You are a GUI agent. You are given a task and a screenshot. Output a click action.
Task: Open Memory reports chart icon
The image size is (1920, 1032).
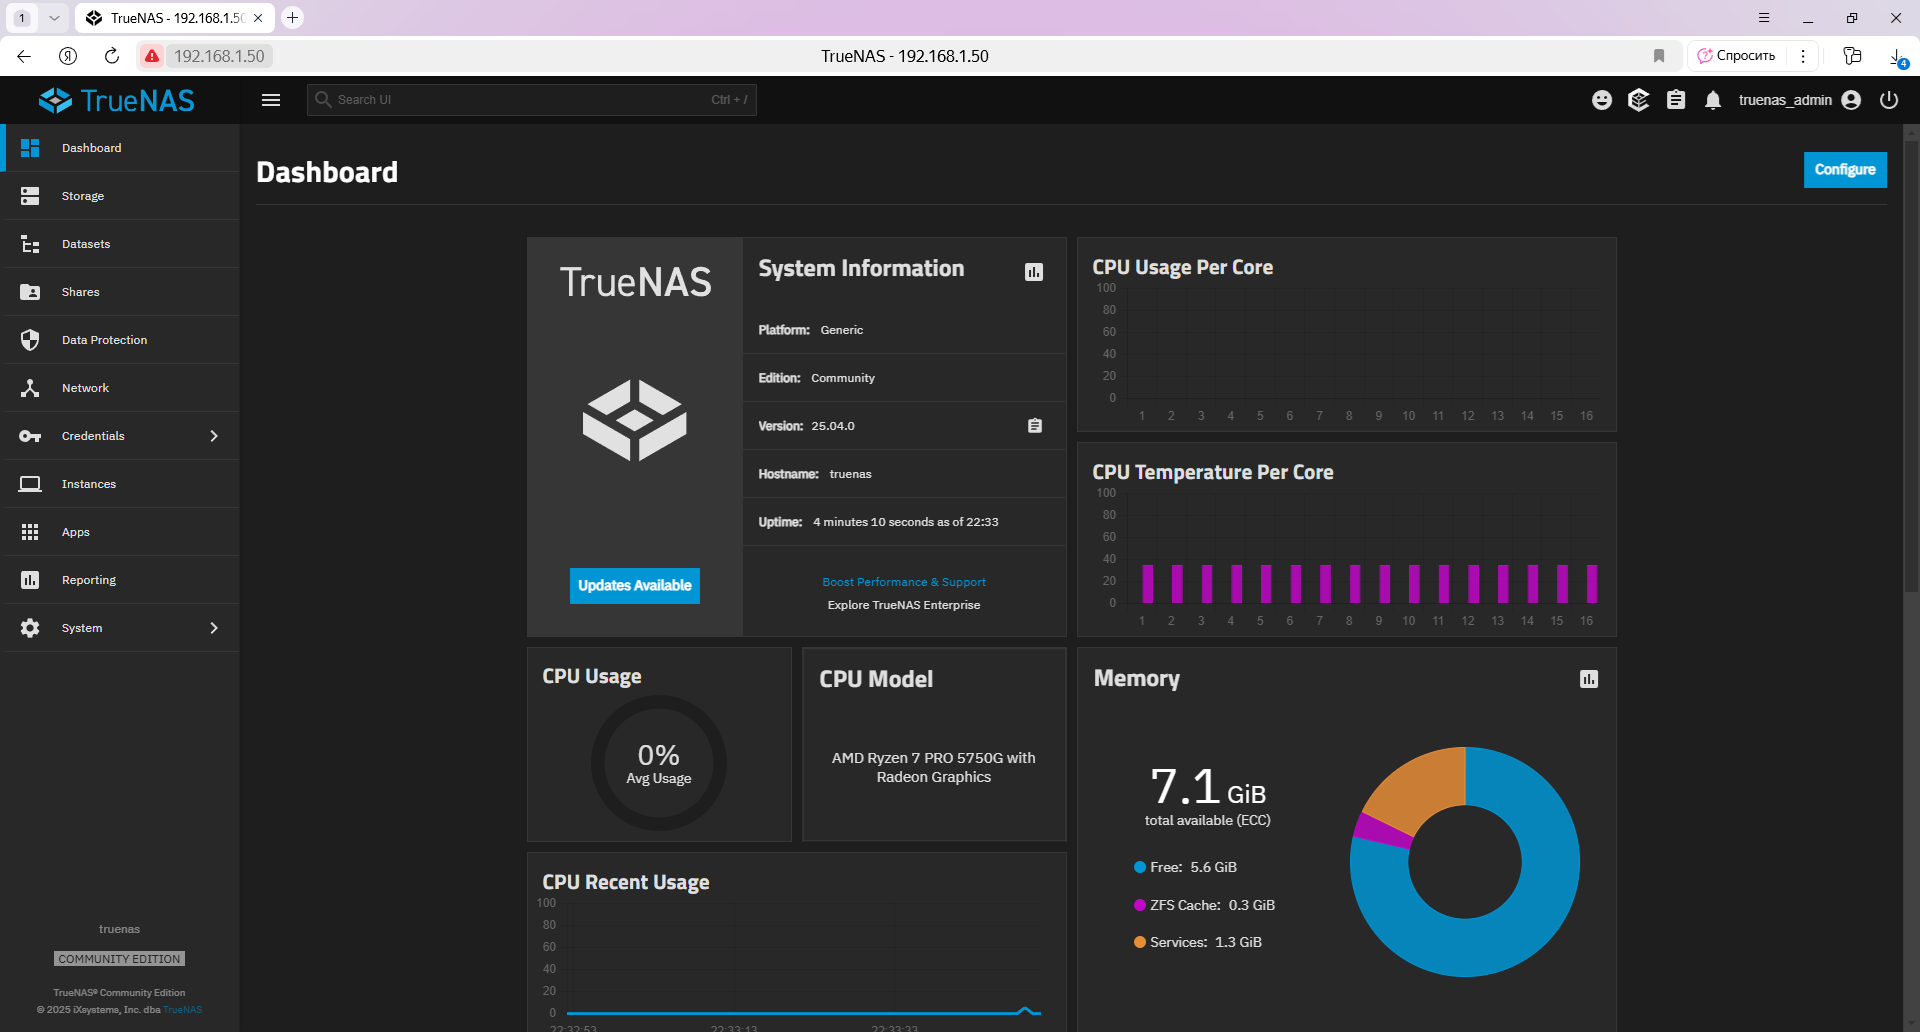pos(1589,679)
